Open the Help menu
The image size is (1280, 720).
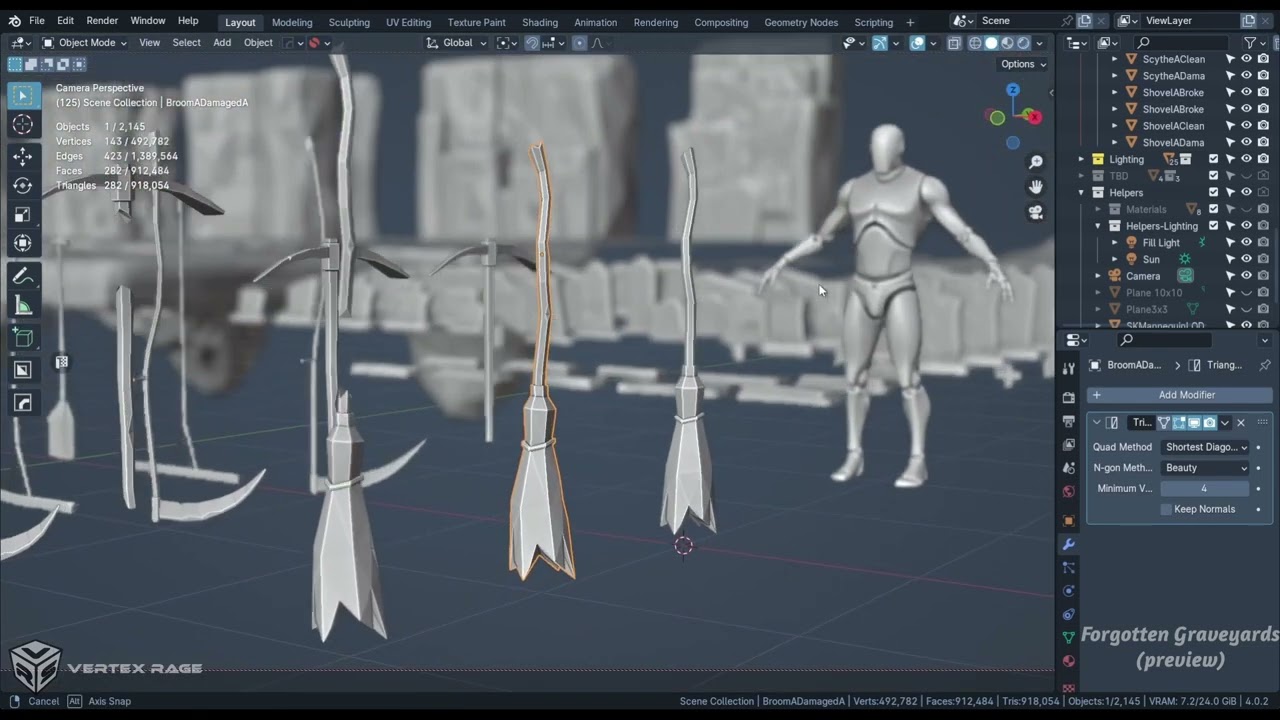188,21
